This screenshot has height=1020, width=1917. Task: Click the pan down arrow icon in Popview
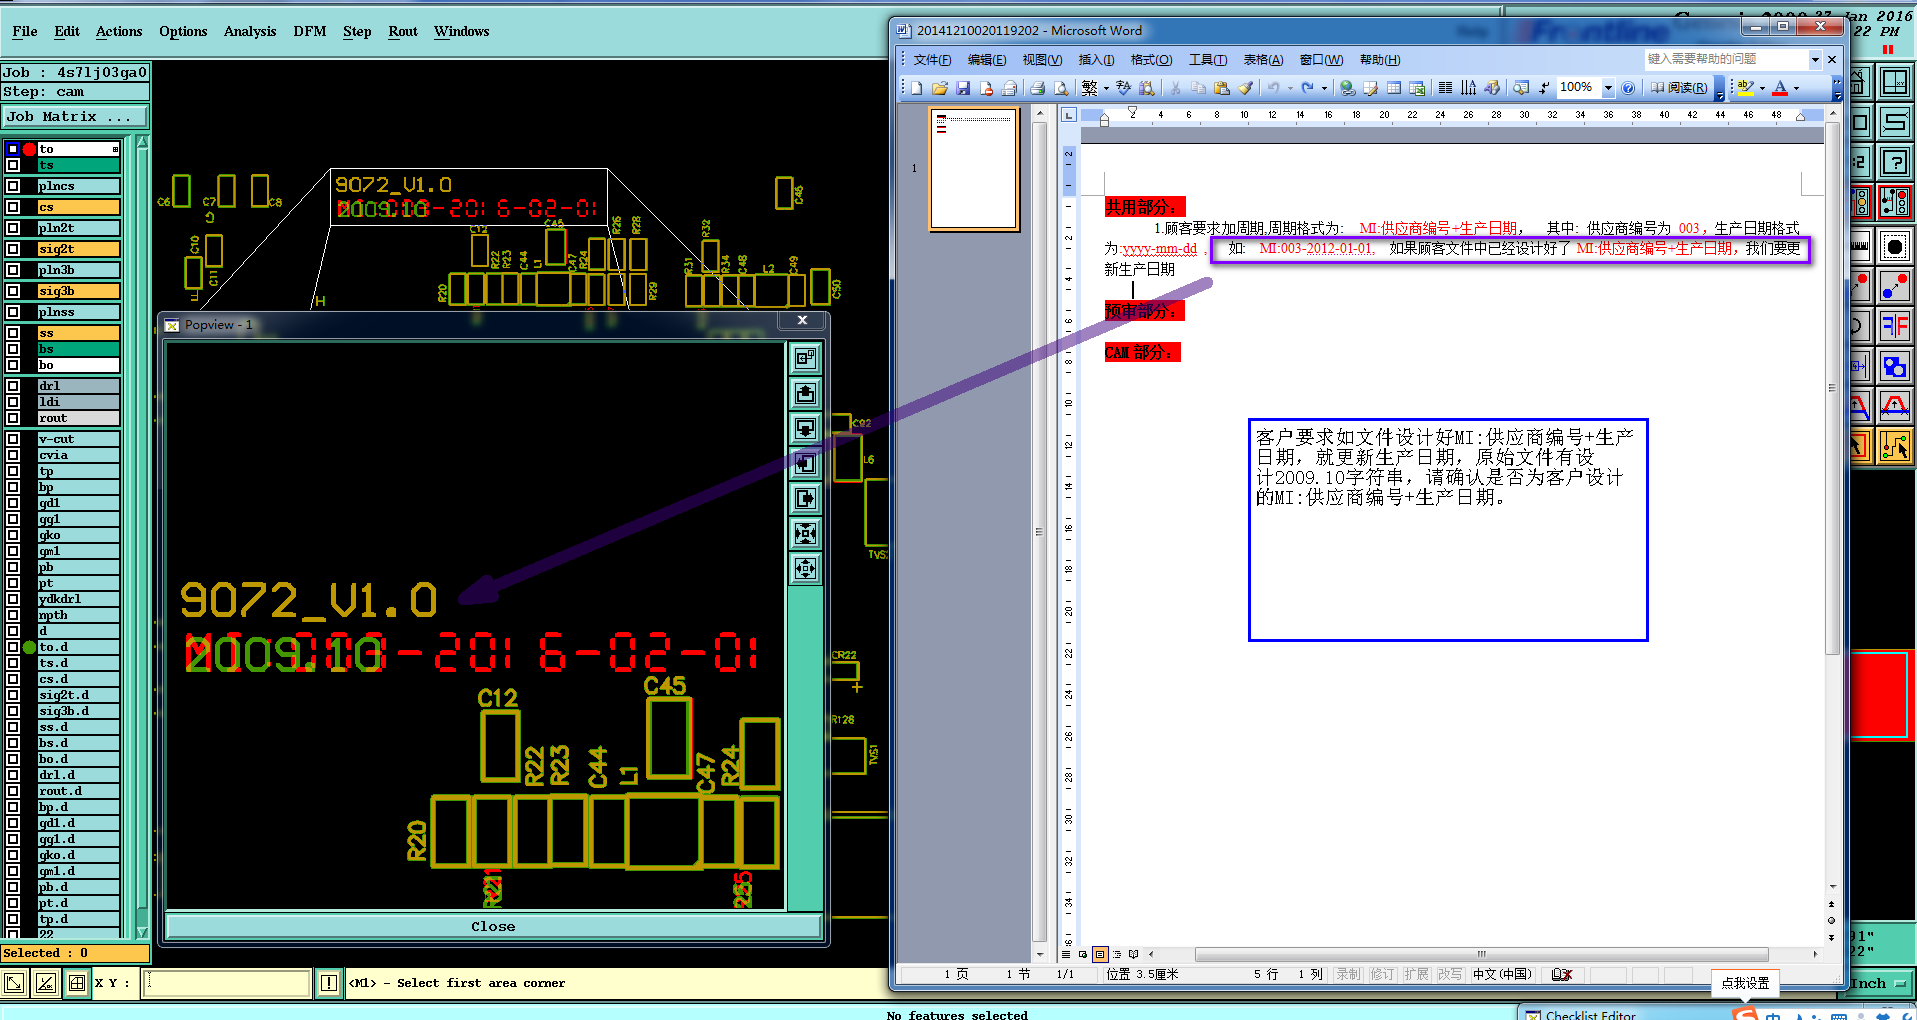tap(805, 428)
